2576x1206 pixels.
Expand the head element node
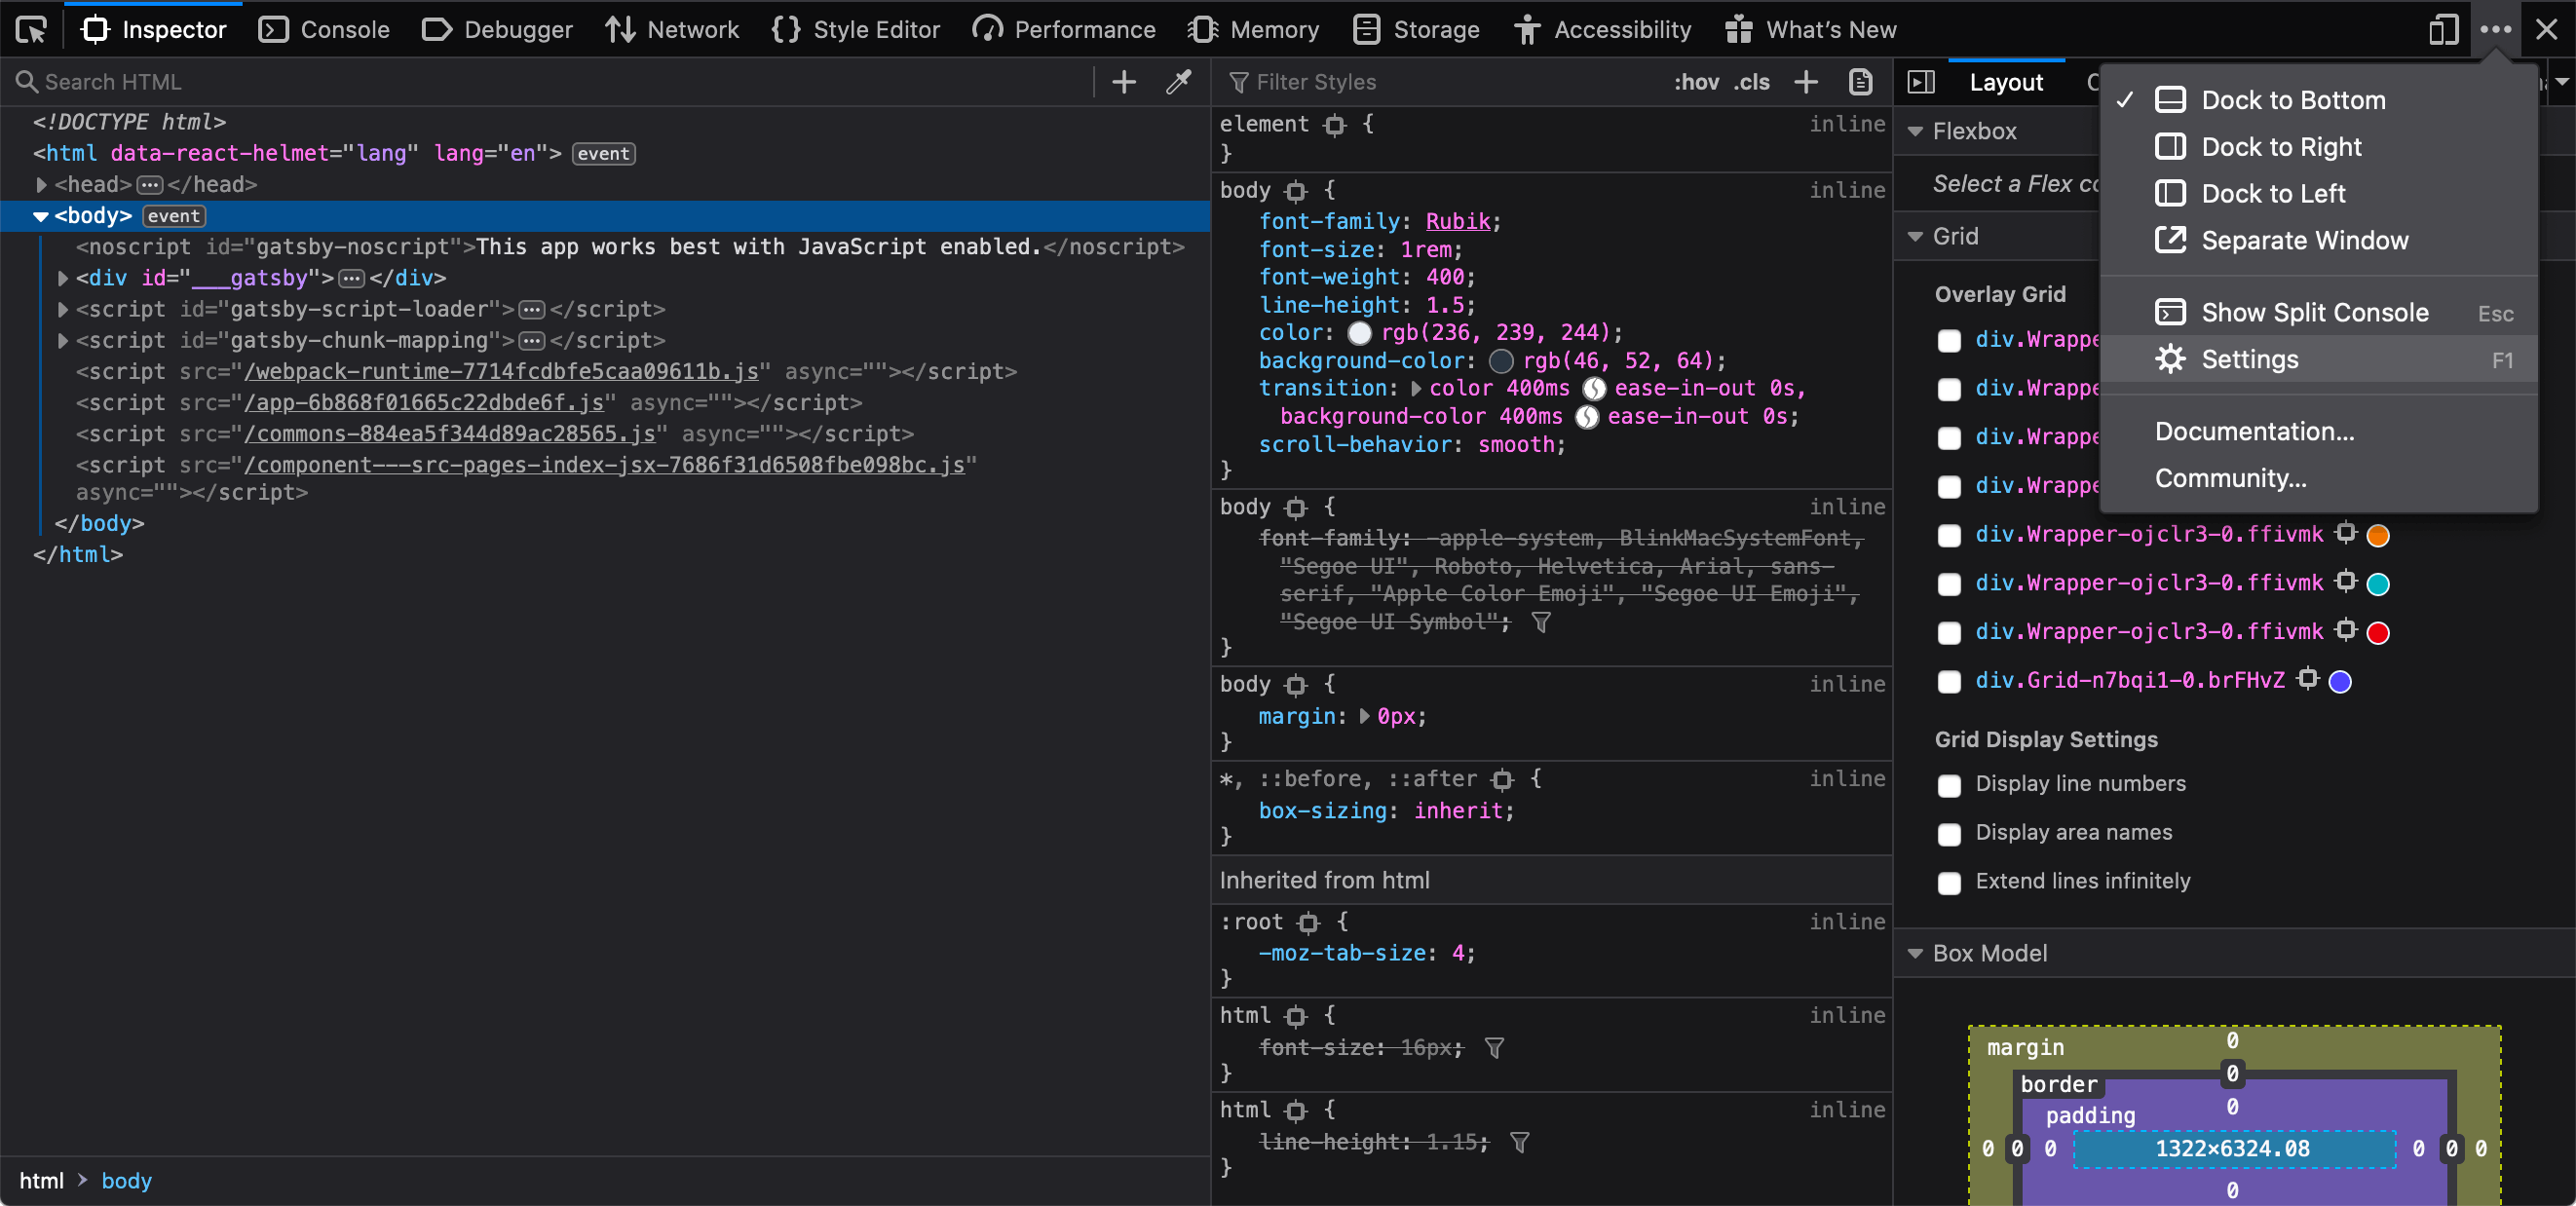(x=41, y=185)
